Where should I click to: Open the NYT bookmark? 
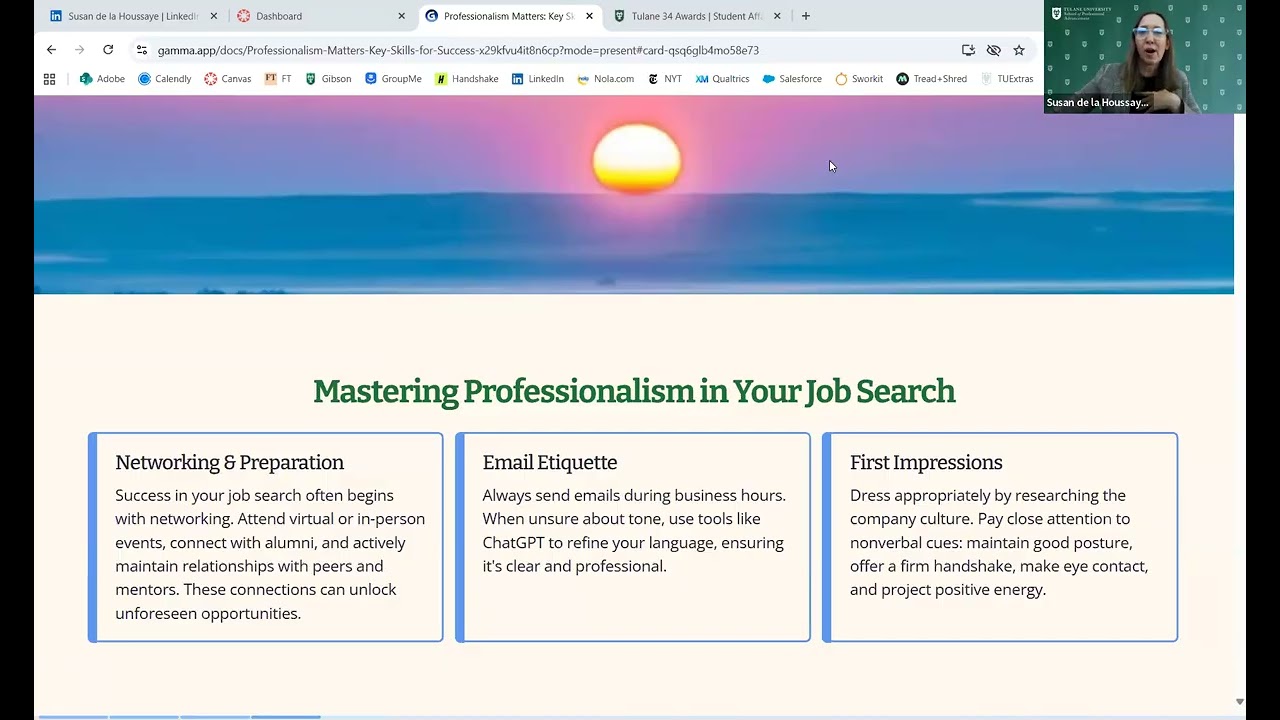coord(665,79)
